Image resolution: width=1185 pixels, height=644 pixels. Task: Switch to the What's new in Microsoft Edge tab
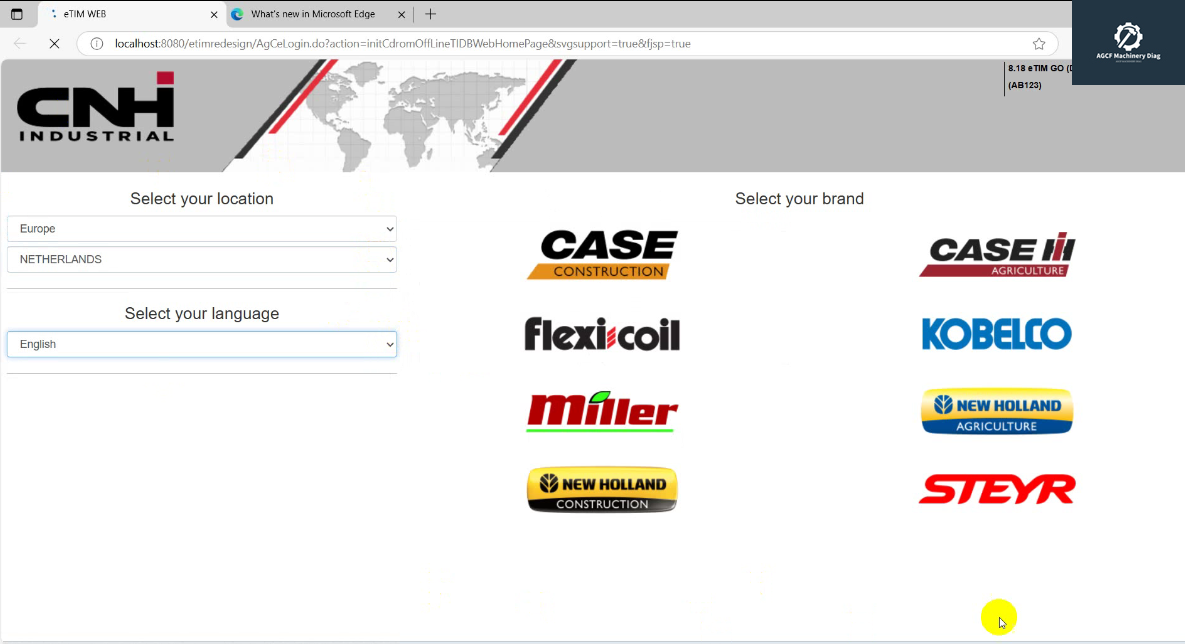[315, 15]
